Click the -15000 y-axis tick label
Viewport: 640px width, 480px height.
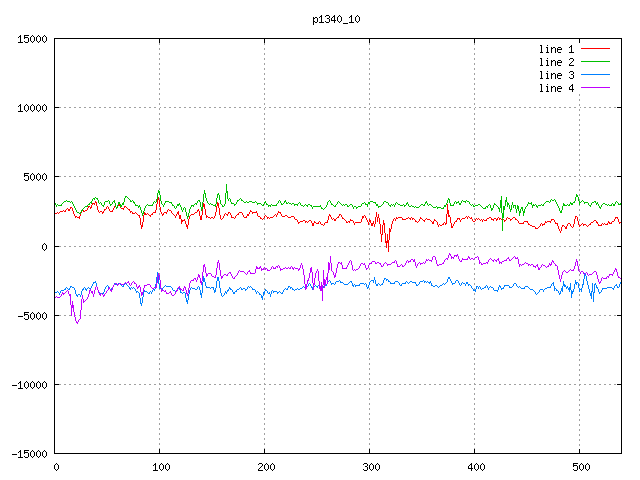coord(29,453)
